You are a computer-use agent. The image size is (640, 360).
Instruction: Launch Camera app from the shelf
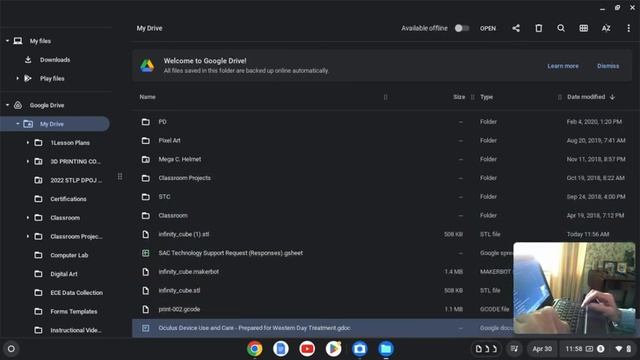click(360, 349)
